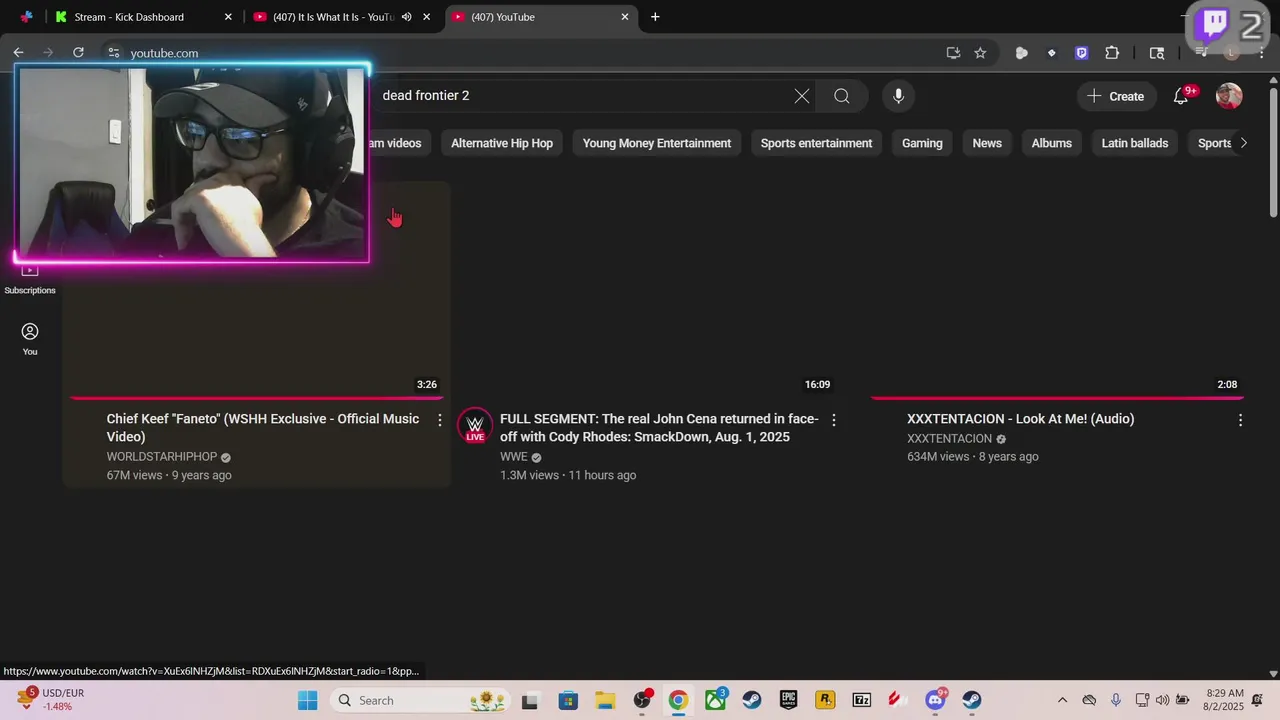Open the clock showing 8:29 AM

(1225, 699)
